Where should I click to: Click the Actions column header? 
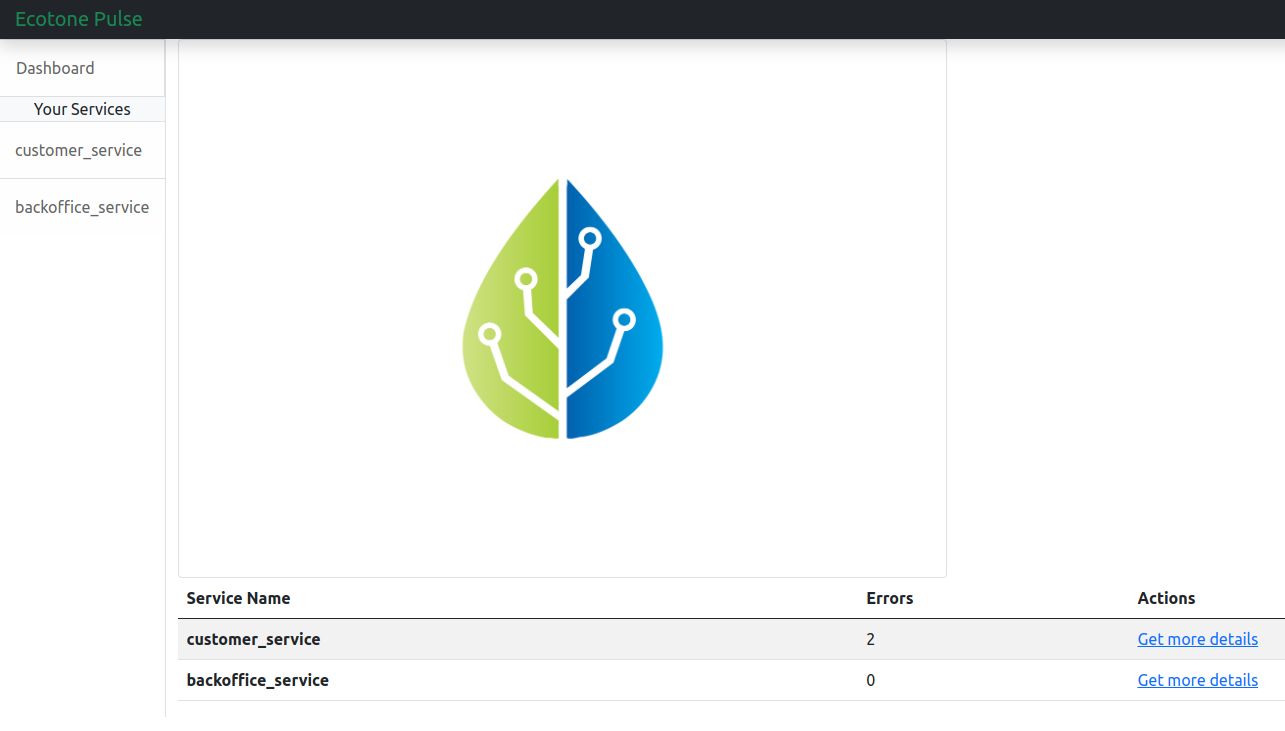pyautogui.click(x=1166, y=598)
